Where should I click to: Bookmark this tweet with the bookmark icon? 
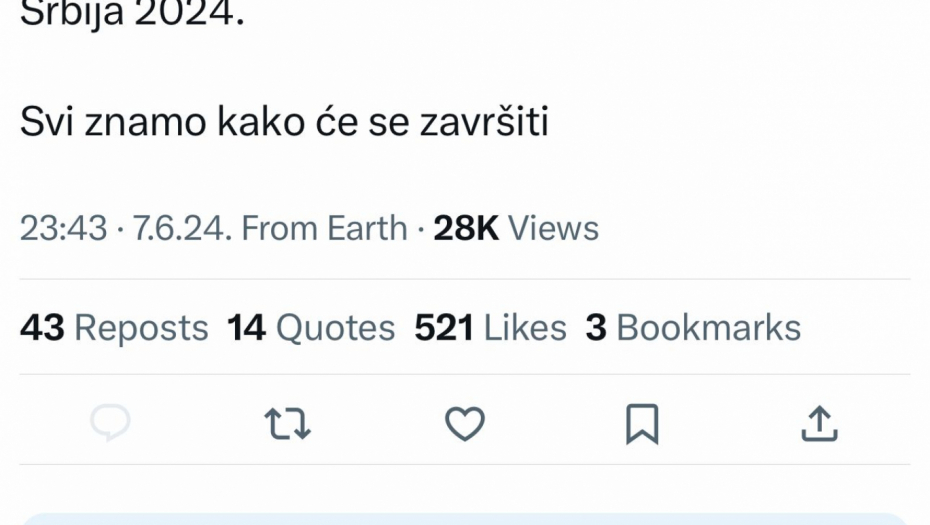click(x=641, y=424)
